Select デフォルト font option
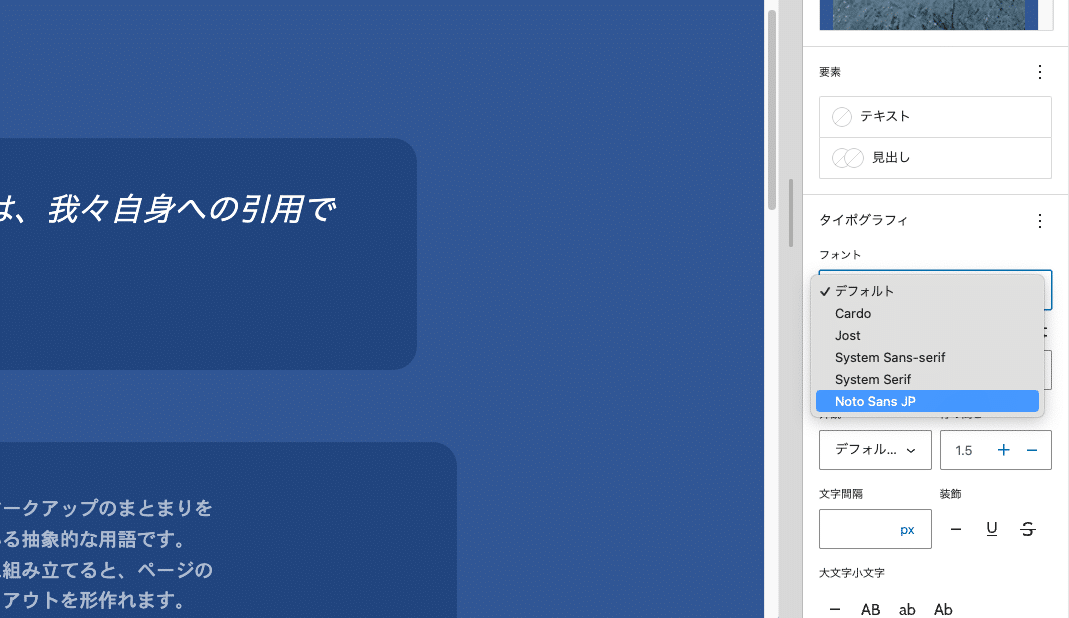The height and width of the screenshot is (618, 1069). 864,291
